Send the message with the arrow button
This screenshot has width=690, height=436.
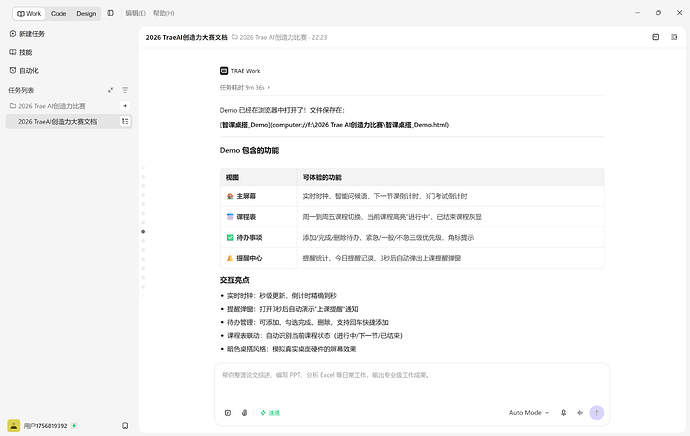click(597, 413)
